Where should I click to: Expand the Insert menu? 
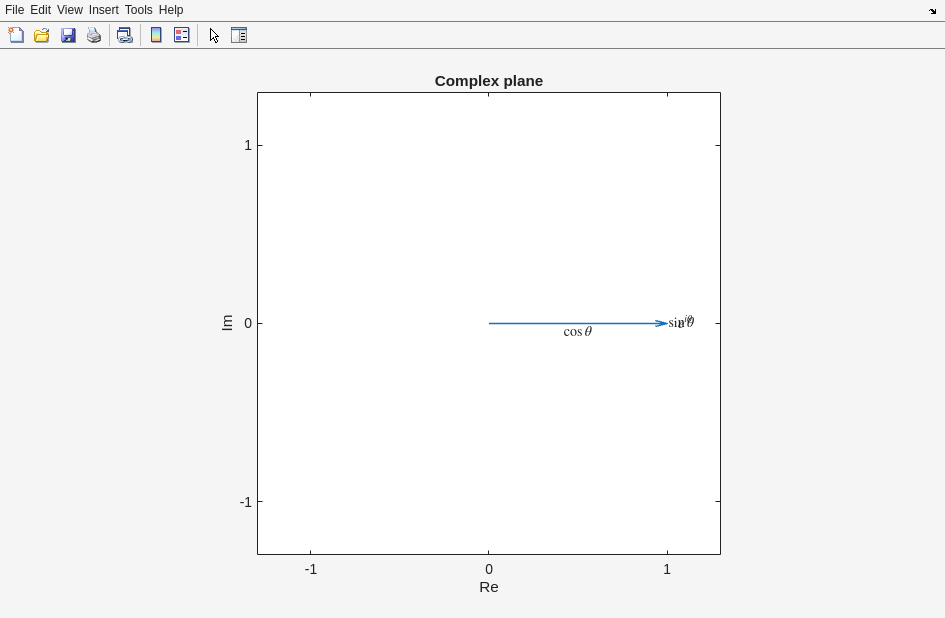pyautogui.click(x=103, y=10)
